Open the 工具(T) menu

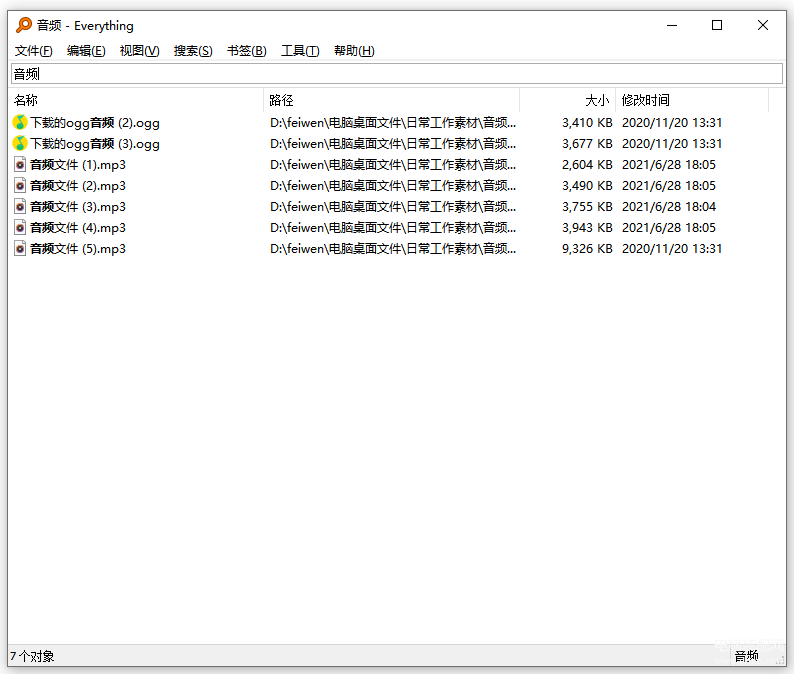300,51
